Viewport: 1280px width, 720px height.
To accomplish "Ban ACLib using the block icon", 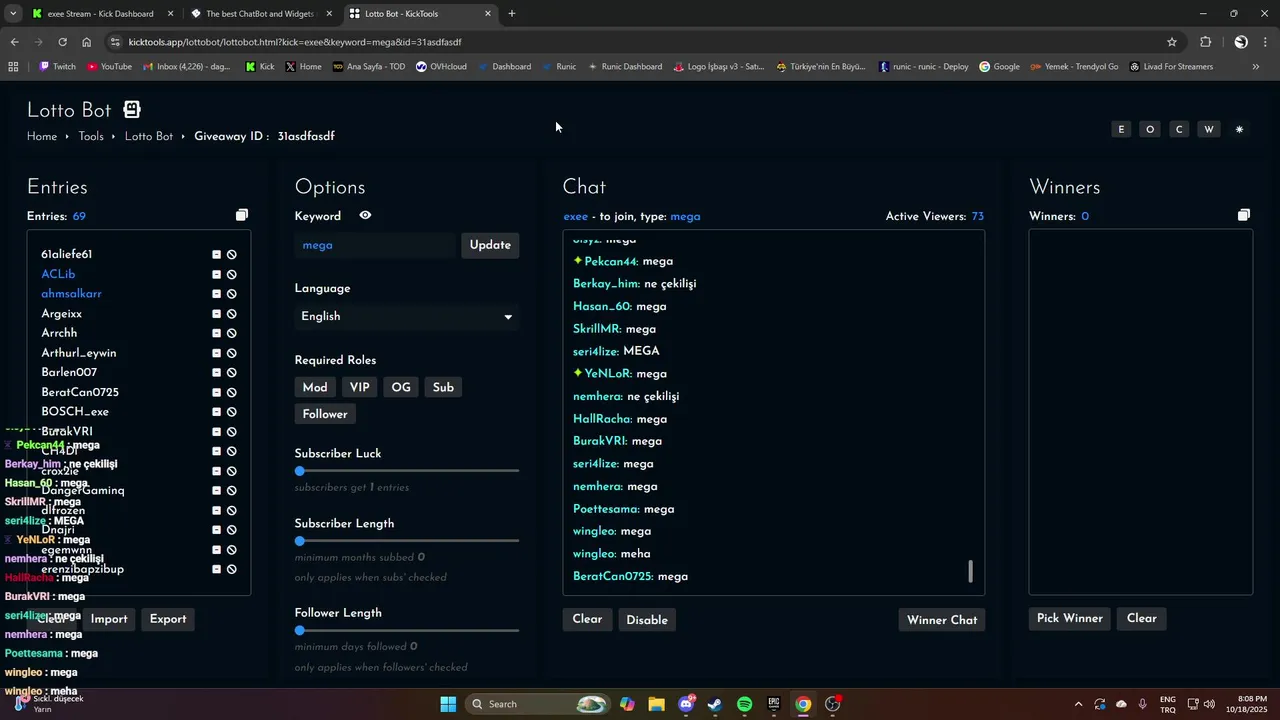I will [232, 274].
